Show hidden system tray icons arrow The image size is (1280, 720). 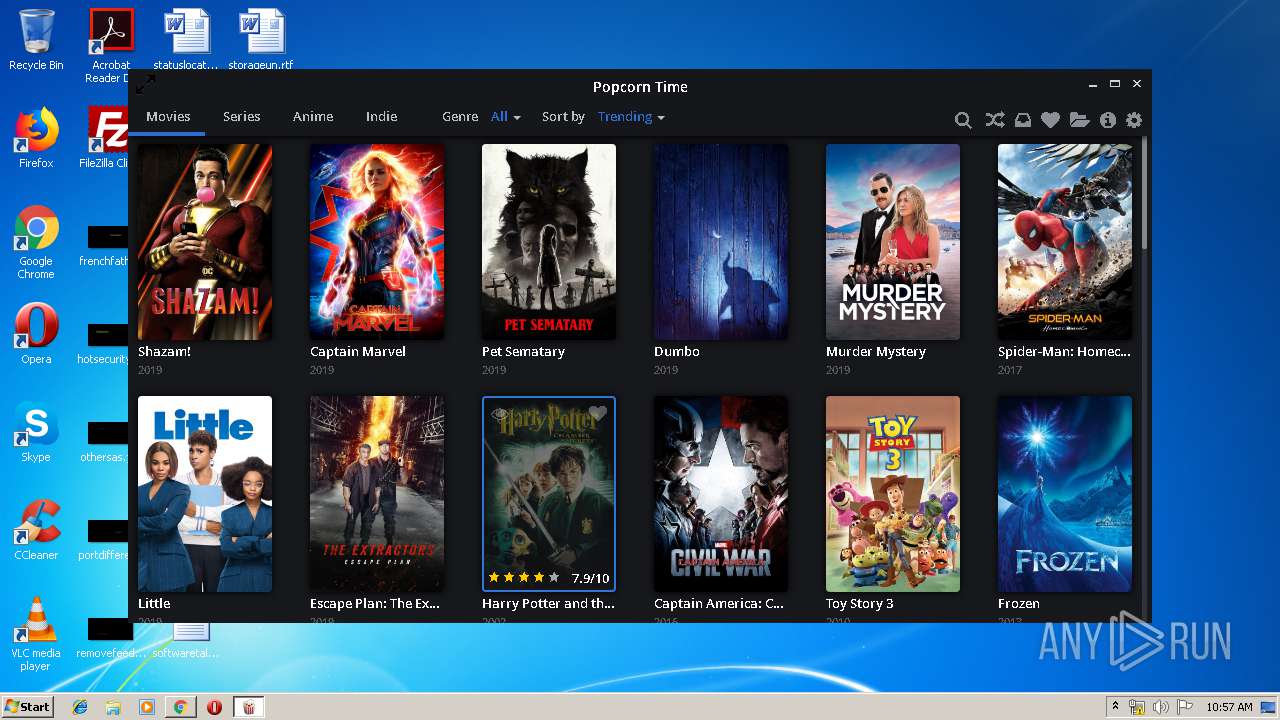1115,707
